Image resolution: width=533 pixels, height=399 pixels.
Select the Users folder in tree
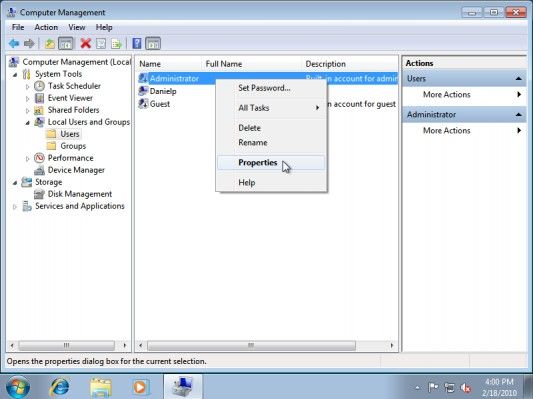click(70, 134)
